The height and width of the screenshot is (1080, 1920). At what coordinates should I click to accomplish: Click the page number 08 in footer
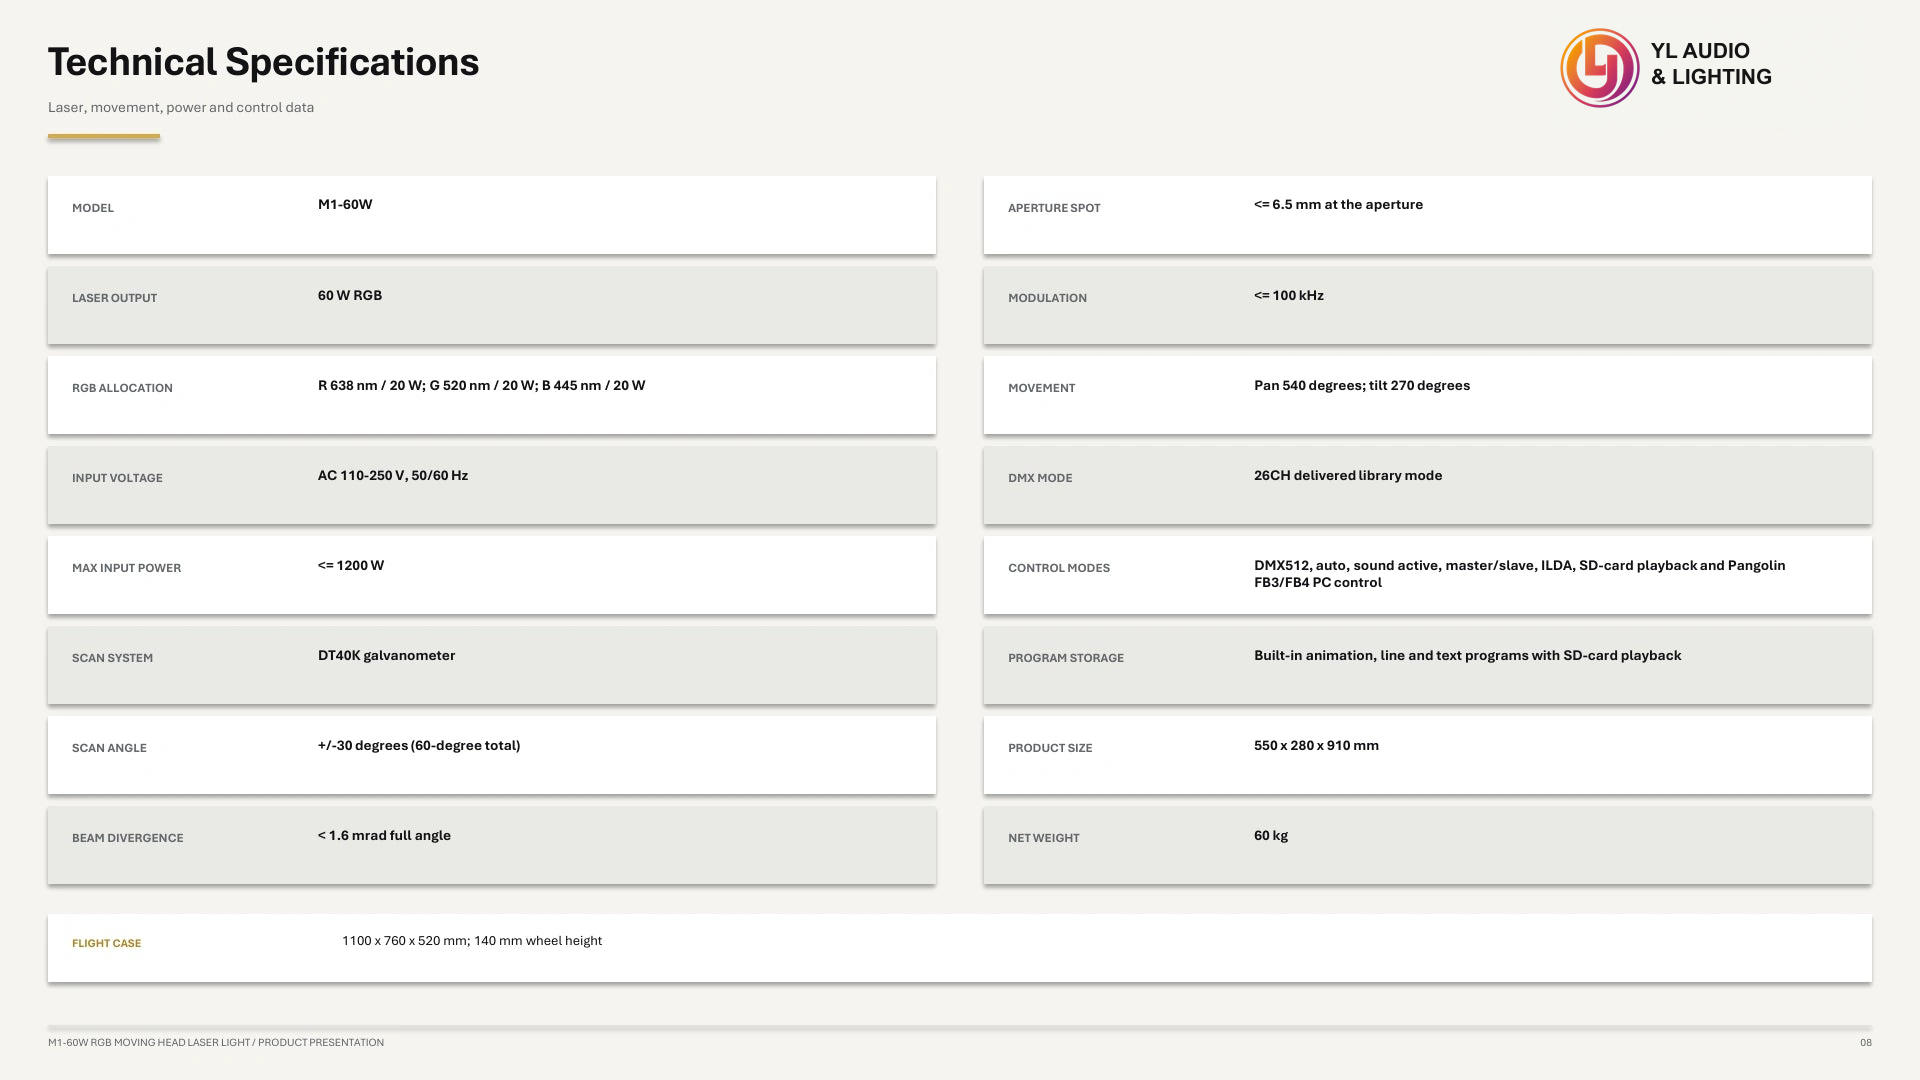(1866, 1042)
